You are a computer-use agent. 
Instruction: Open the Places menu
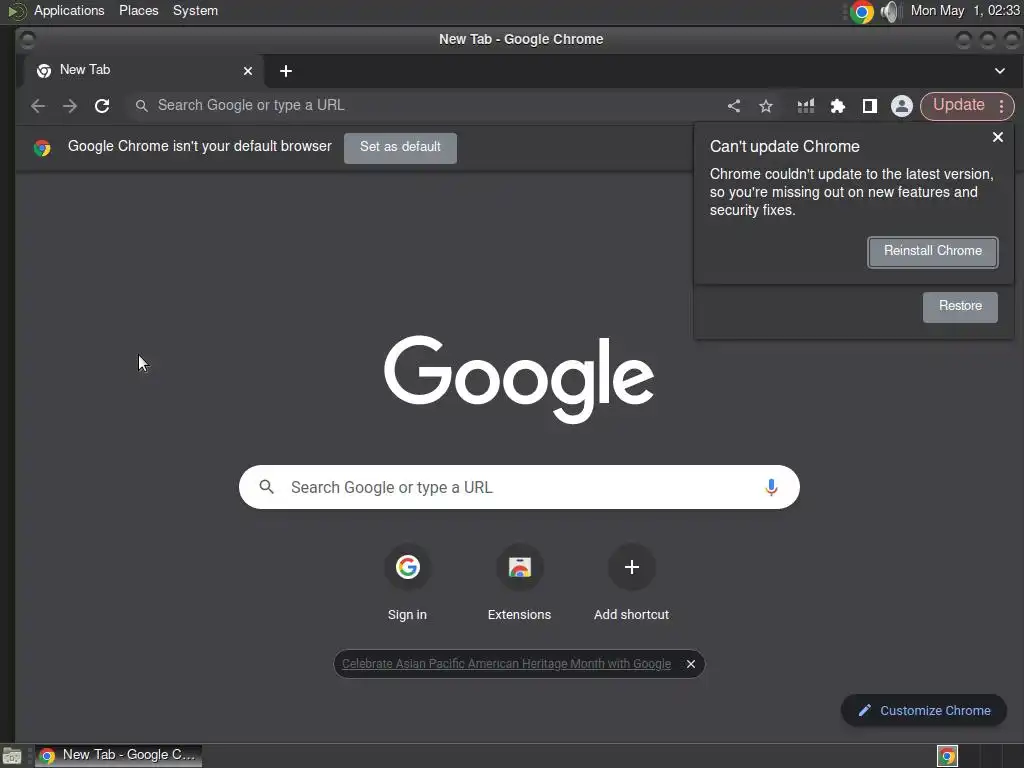pyautogui.click(x=138, y=10)
